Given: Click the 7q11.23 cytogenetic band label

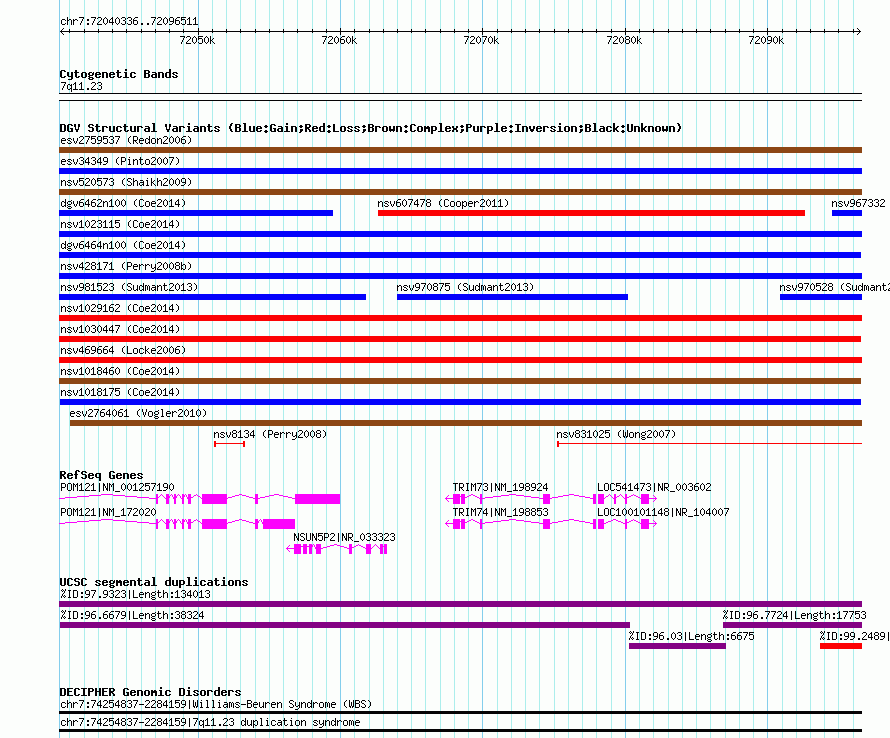Looking at the screenshot, I should coord(81,86).
